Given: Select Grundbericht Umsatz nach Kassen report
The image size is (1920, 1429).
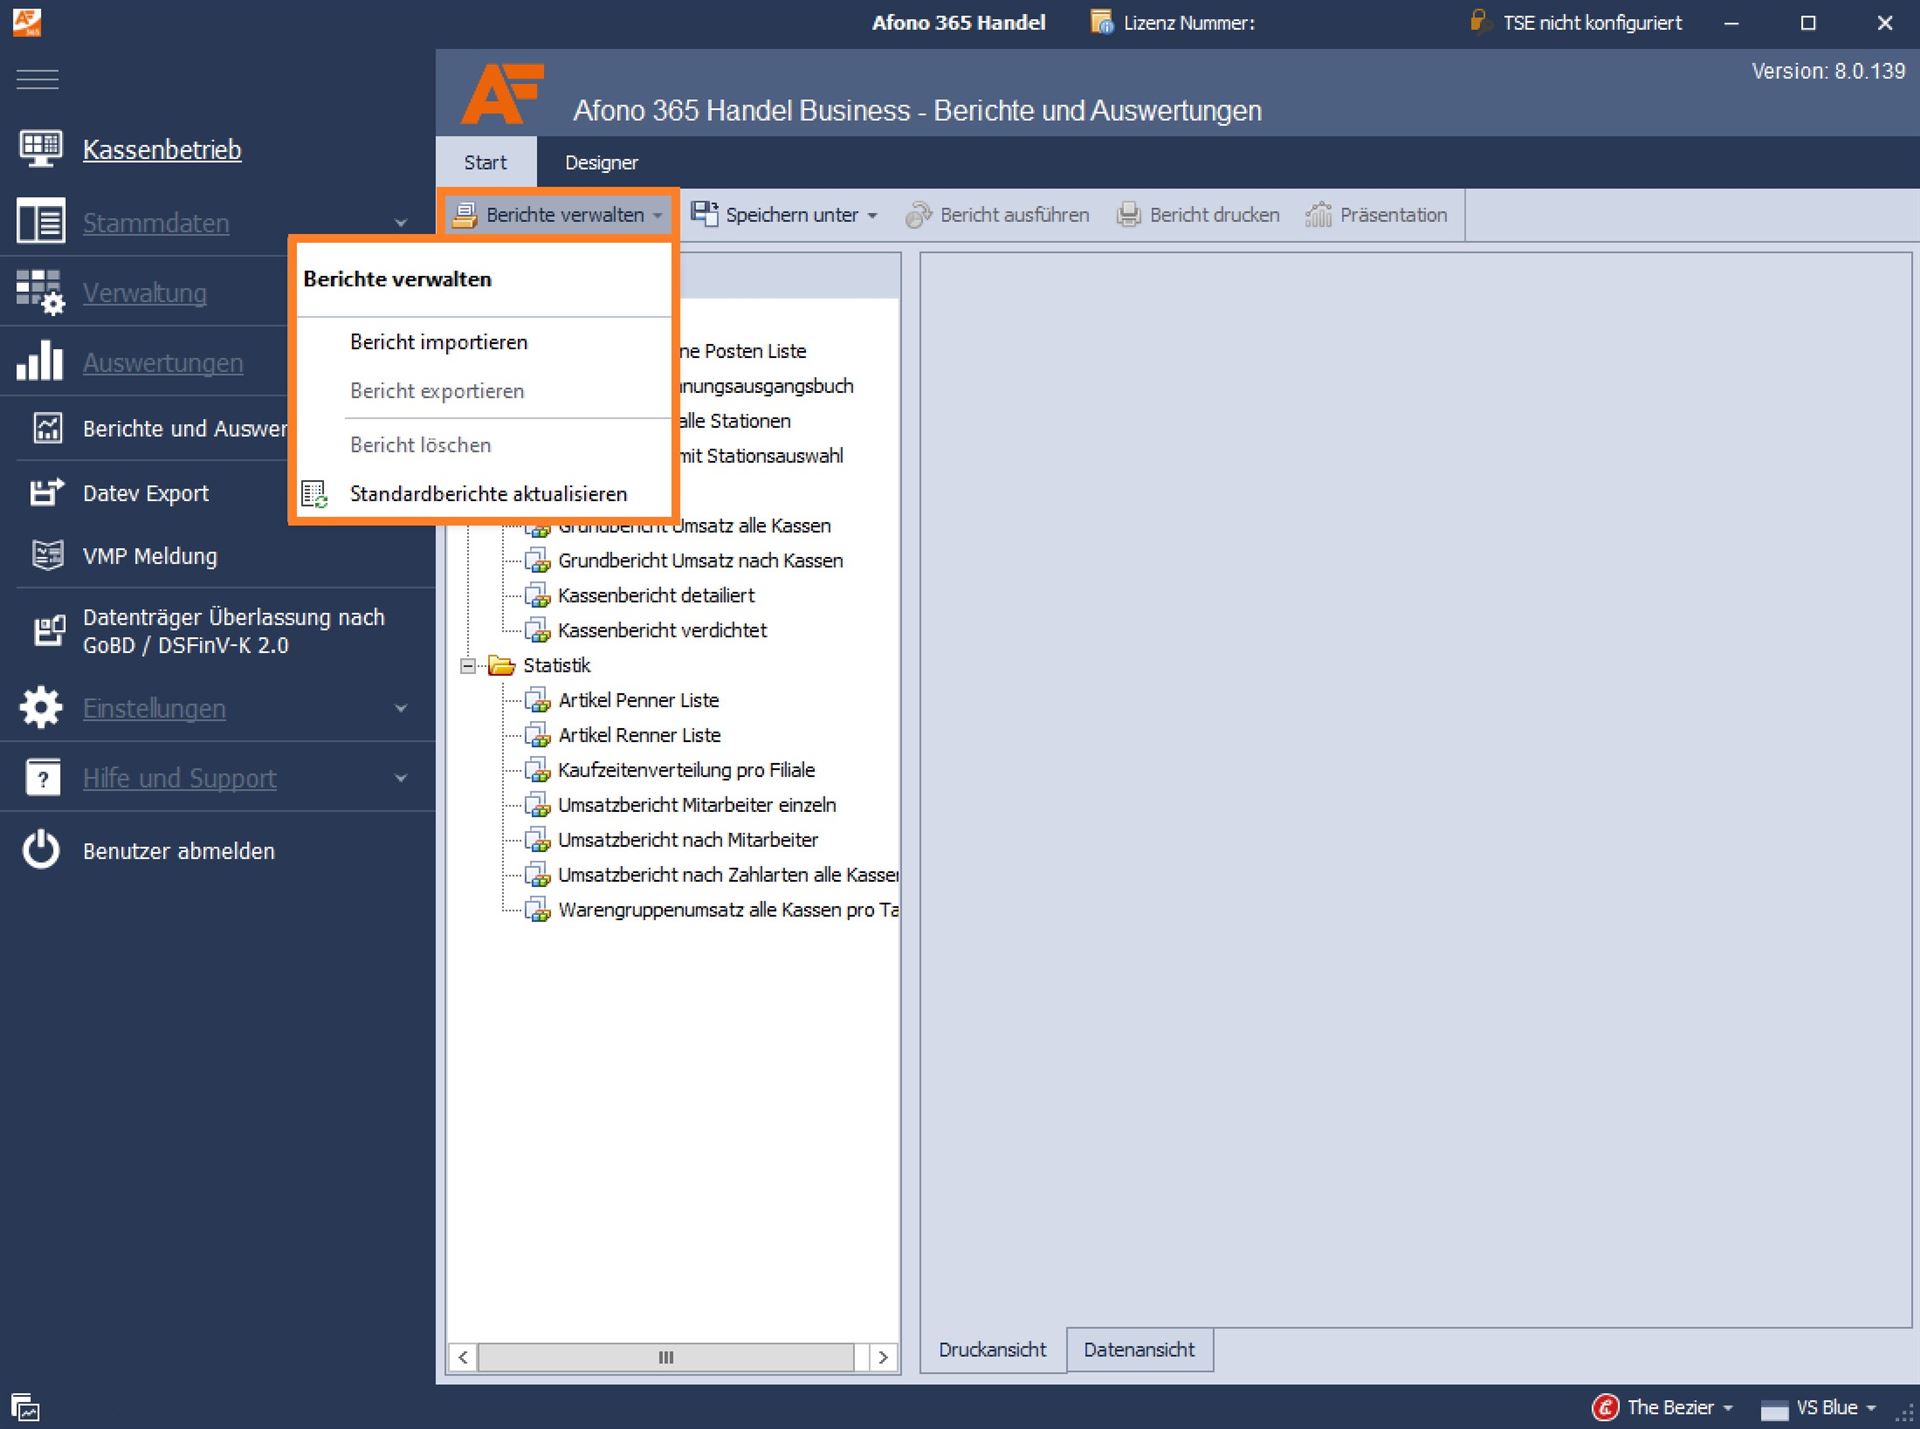Looking at the screenshot, I should [x=700, y=560].
